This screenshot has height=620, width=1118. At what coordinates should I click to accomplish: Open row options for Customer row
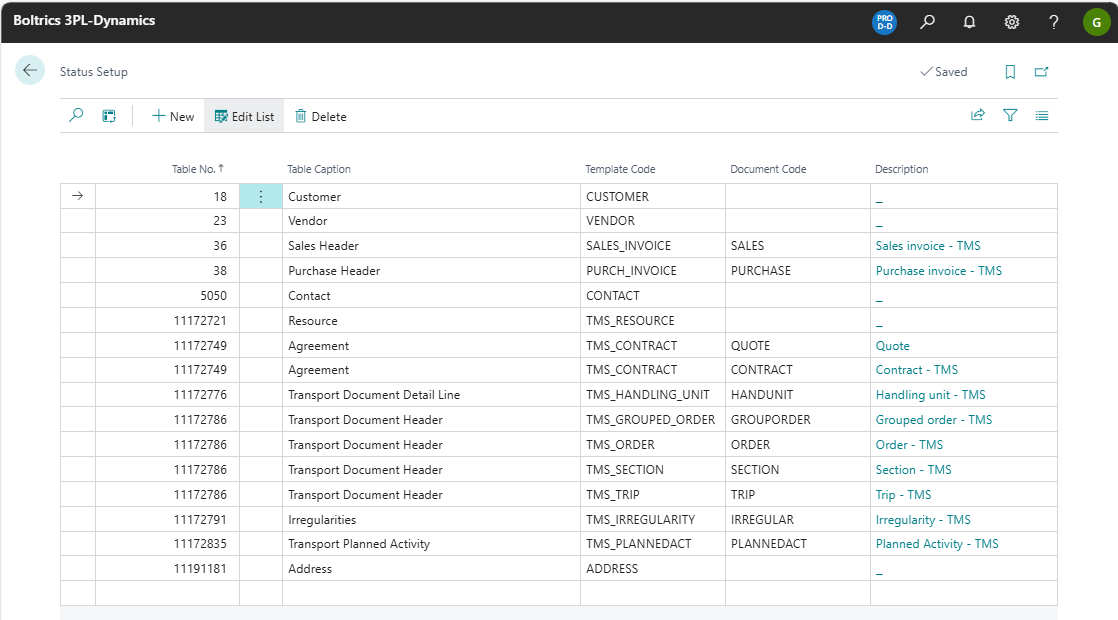[x=261, y=197]
